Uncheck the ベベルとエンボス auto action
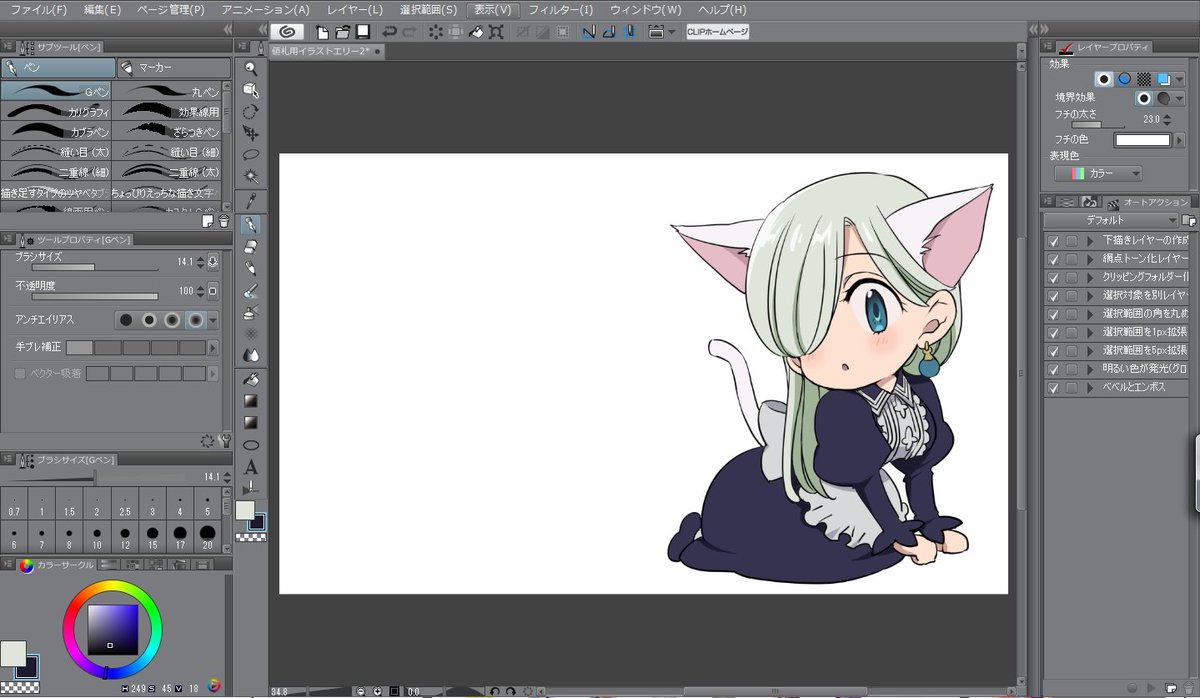Image resolution: width=1200 pixels, height=698 pixels. [x=1053, y=387]
